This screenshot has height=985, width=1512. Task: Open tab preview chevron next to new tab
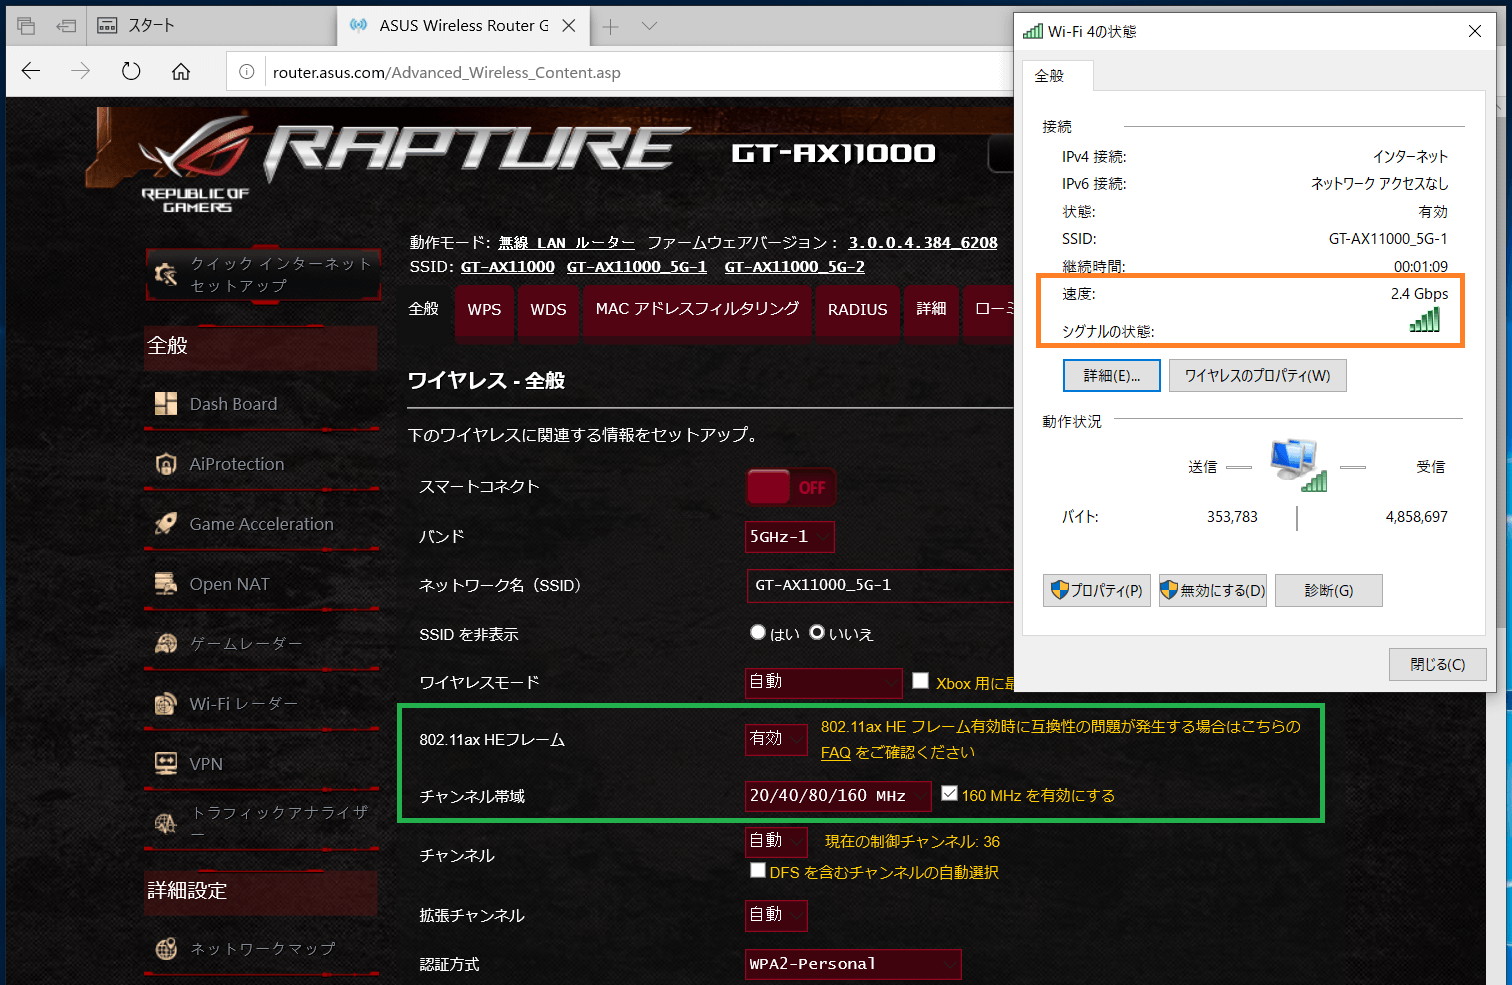[x=649, y=26]
